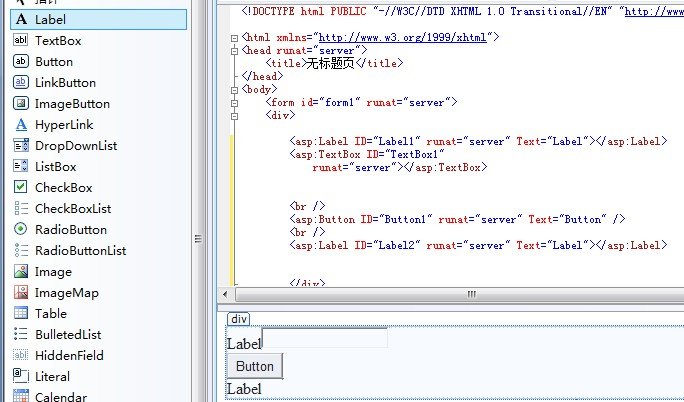
Task: Open the w3.org/1999/xhtml namespace link
Action: (402, 37)
